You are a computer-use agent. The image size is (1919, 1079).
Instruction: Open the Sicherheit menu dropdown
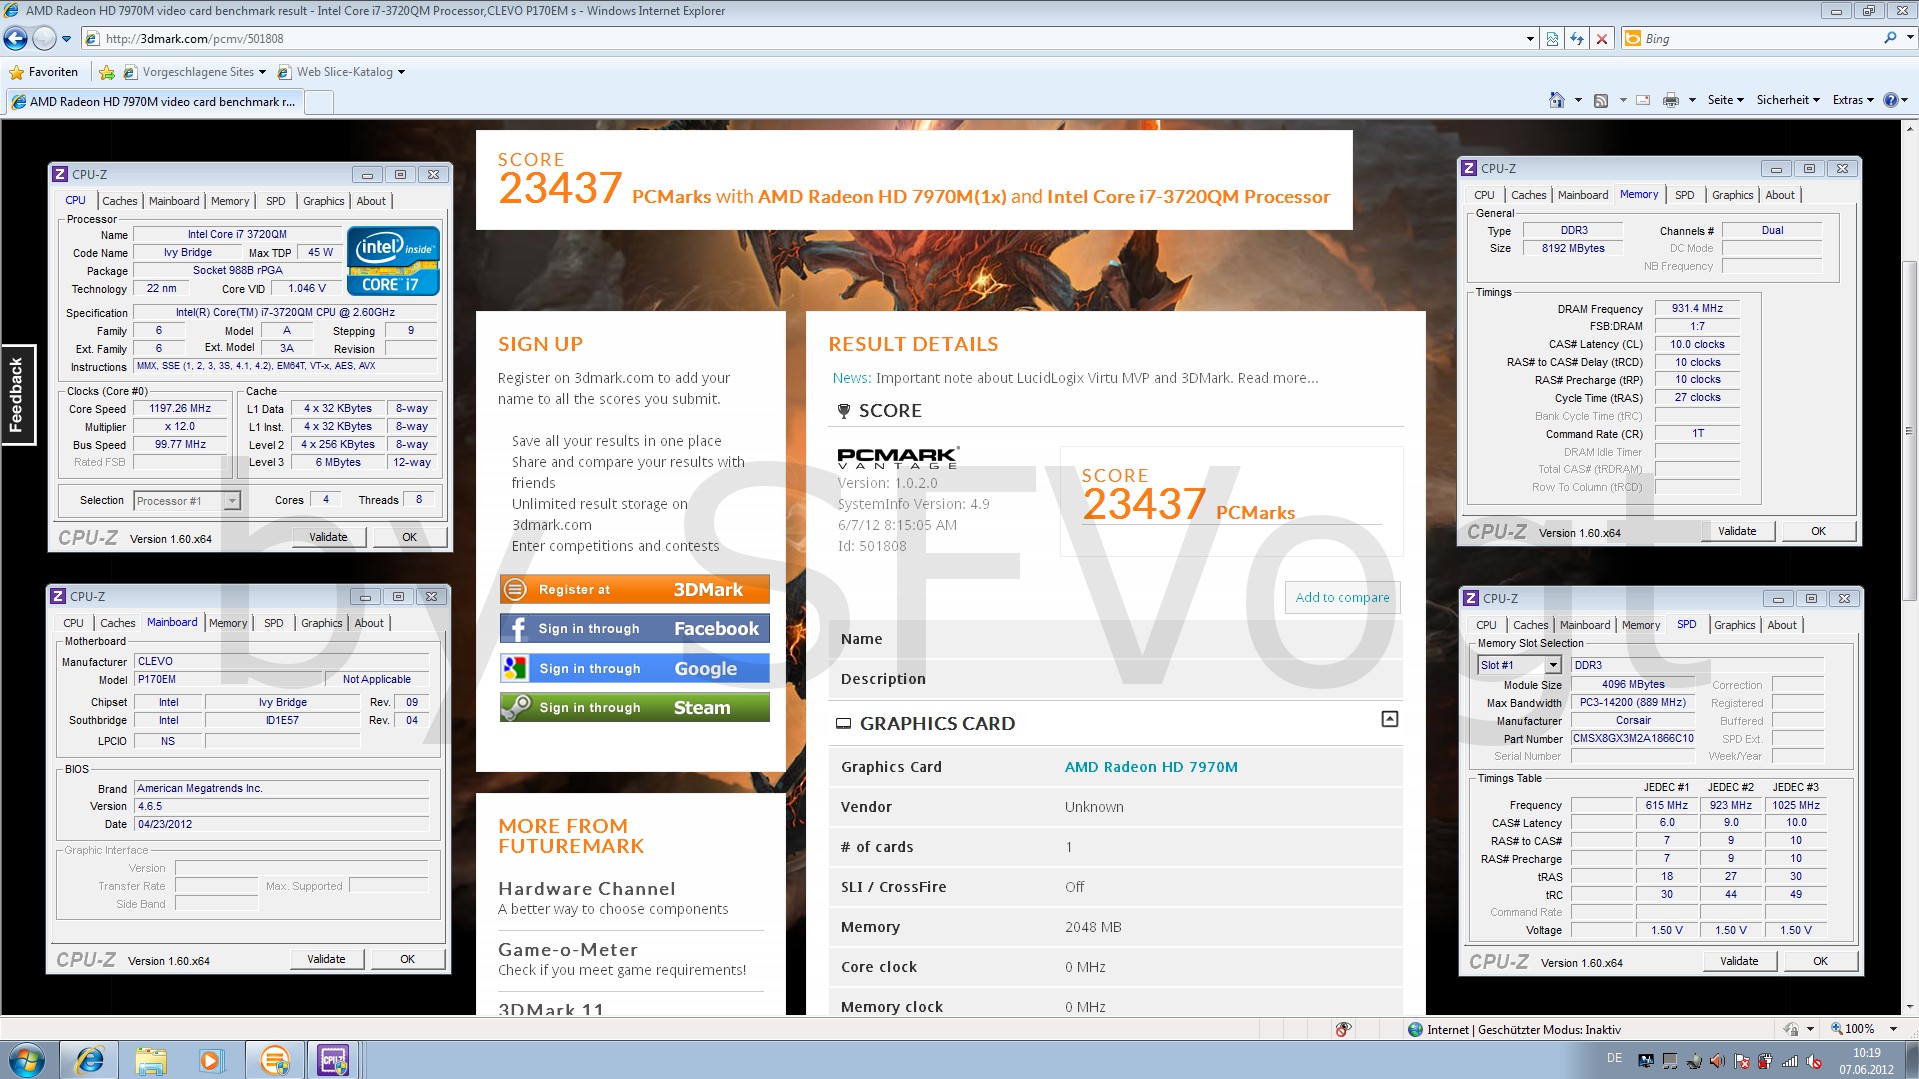(1788, 100)
